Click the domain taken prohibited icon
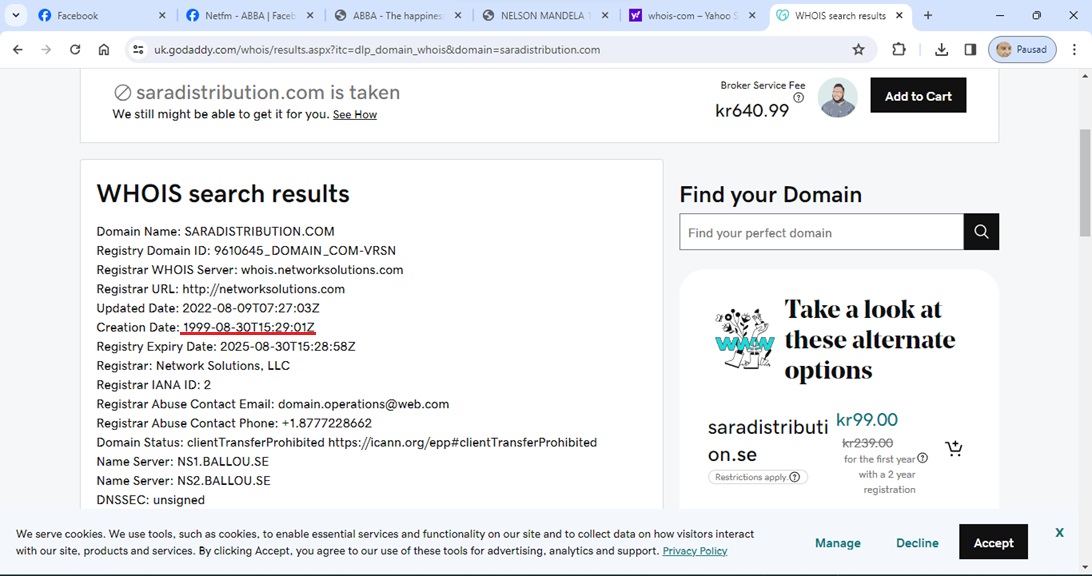The height and width of the screenshot is (576, 1092). [x=123, y=93]
